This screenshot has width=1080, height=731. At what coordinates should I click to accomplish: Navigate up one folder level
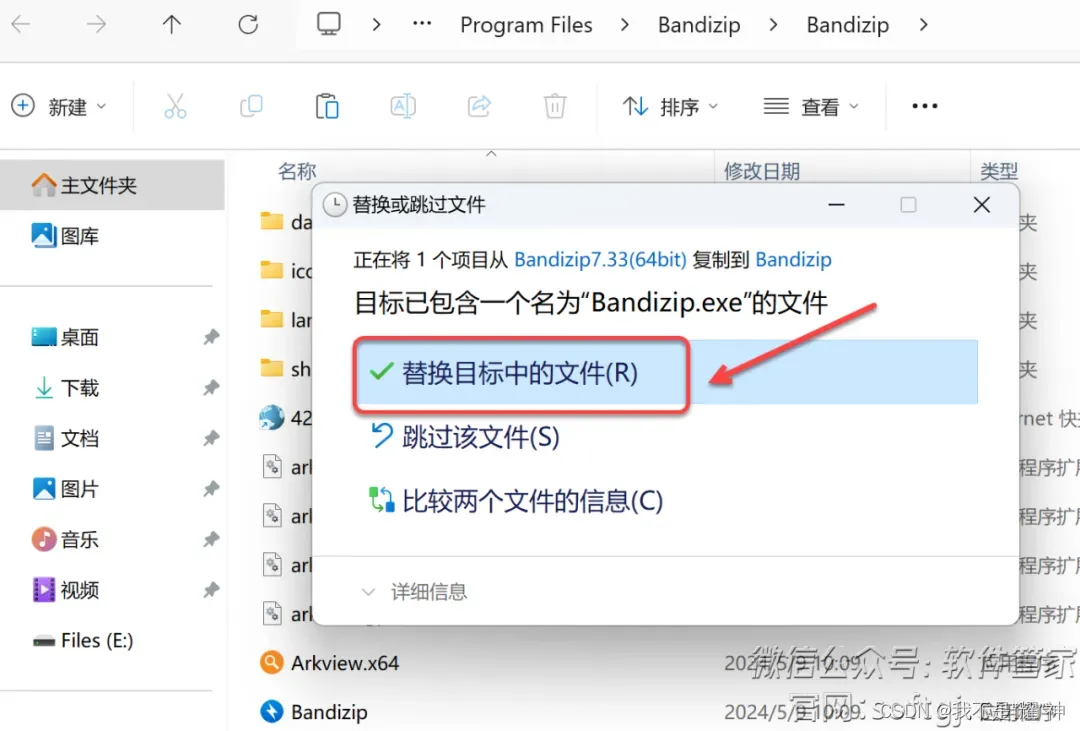(172, 25)
